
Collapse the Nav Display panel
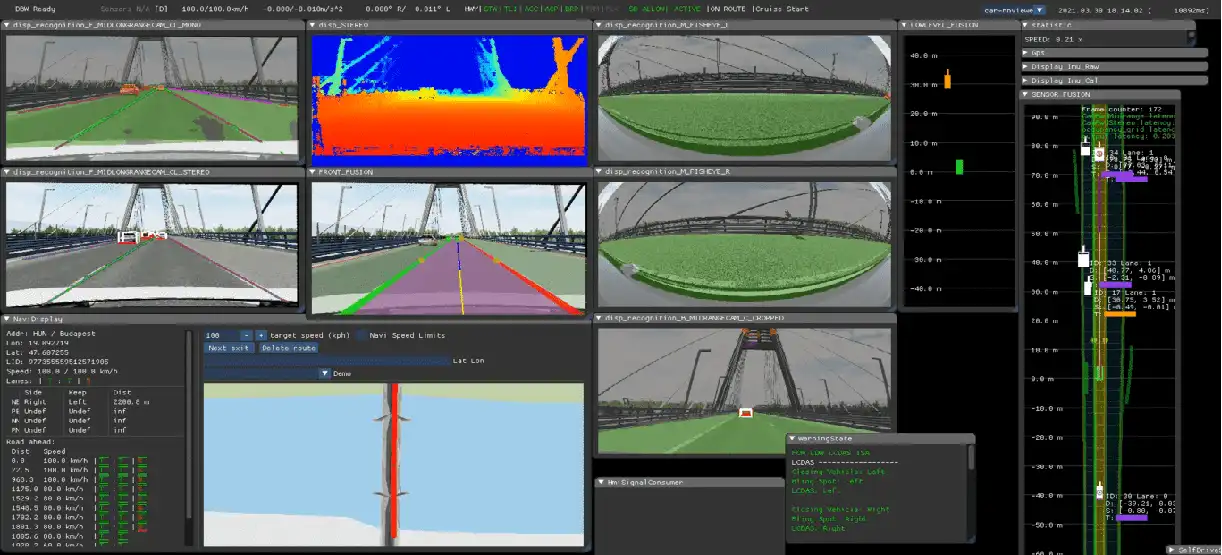(x=8, y=319)
